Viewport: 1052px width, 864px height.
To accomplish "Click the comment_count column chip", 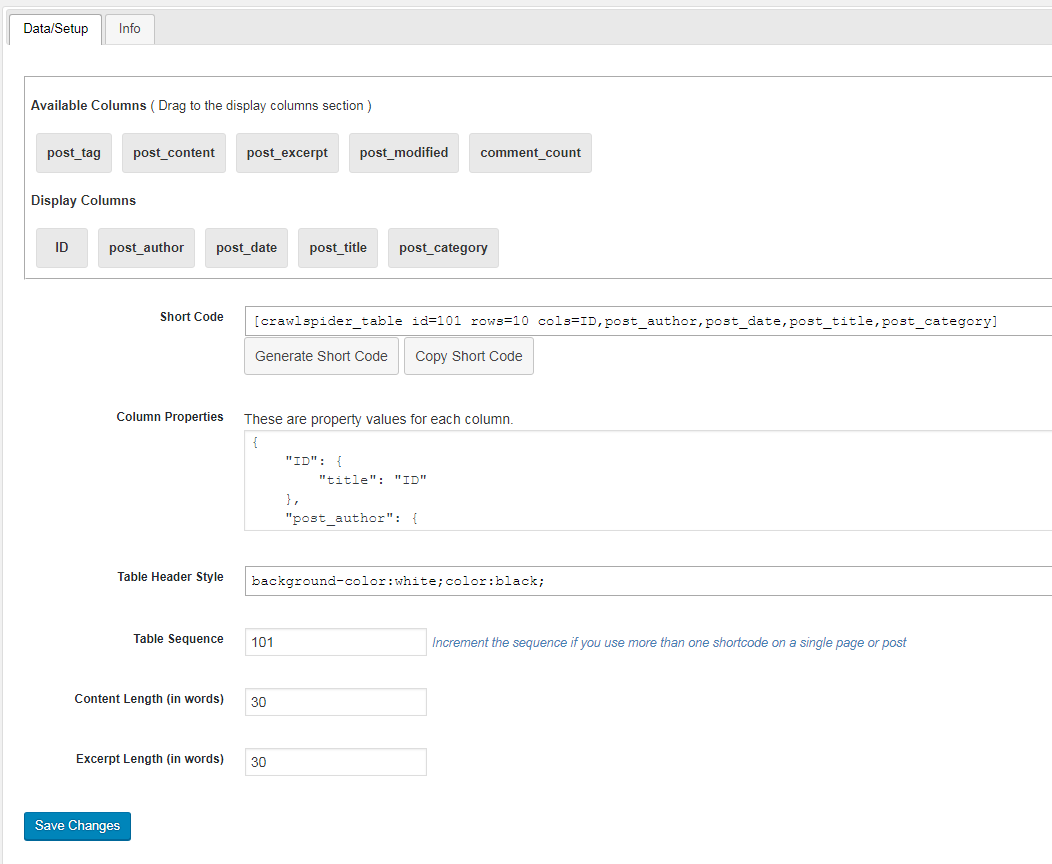I will coord(530,153).
